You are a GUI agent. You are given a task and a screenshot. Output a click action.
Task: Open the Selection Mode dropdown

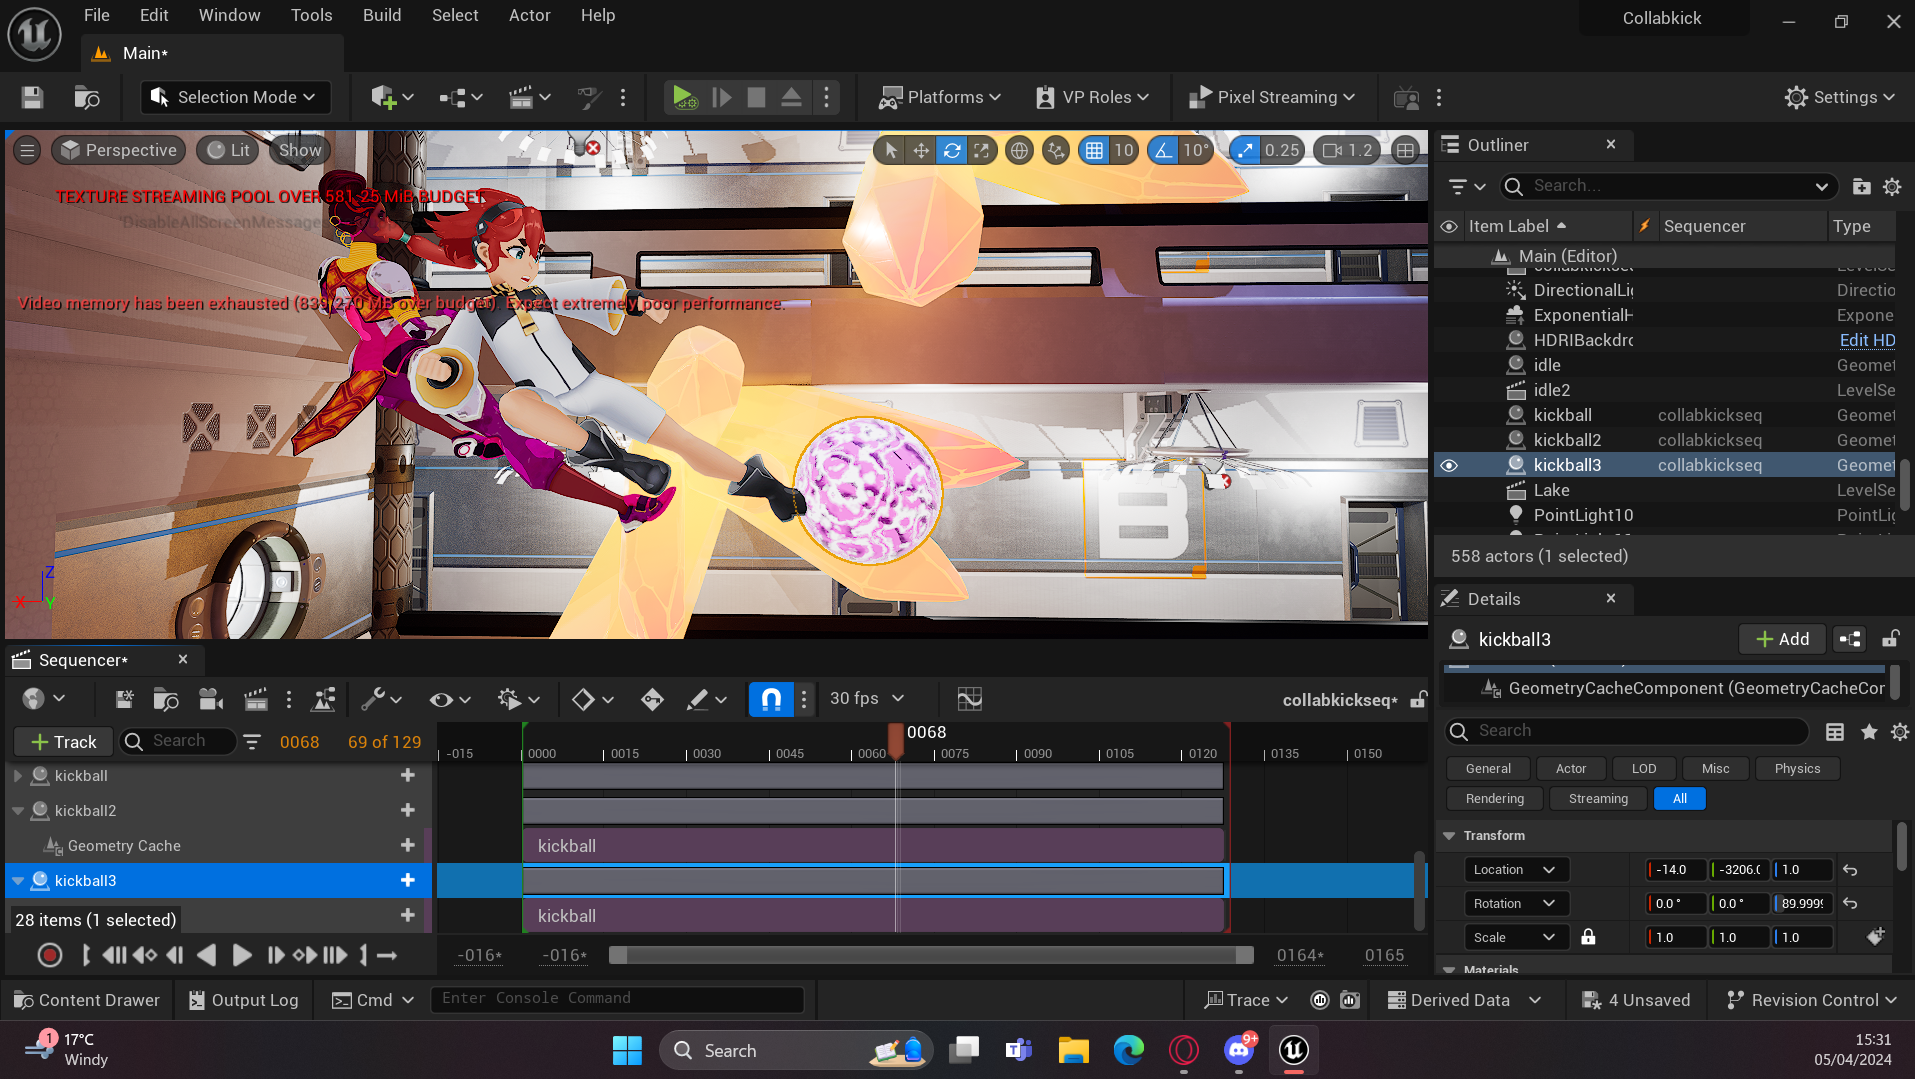[234, 97]
